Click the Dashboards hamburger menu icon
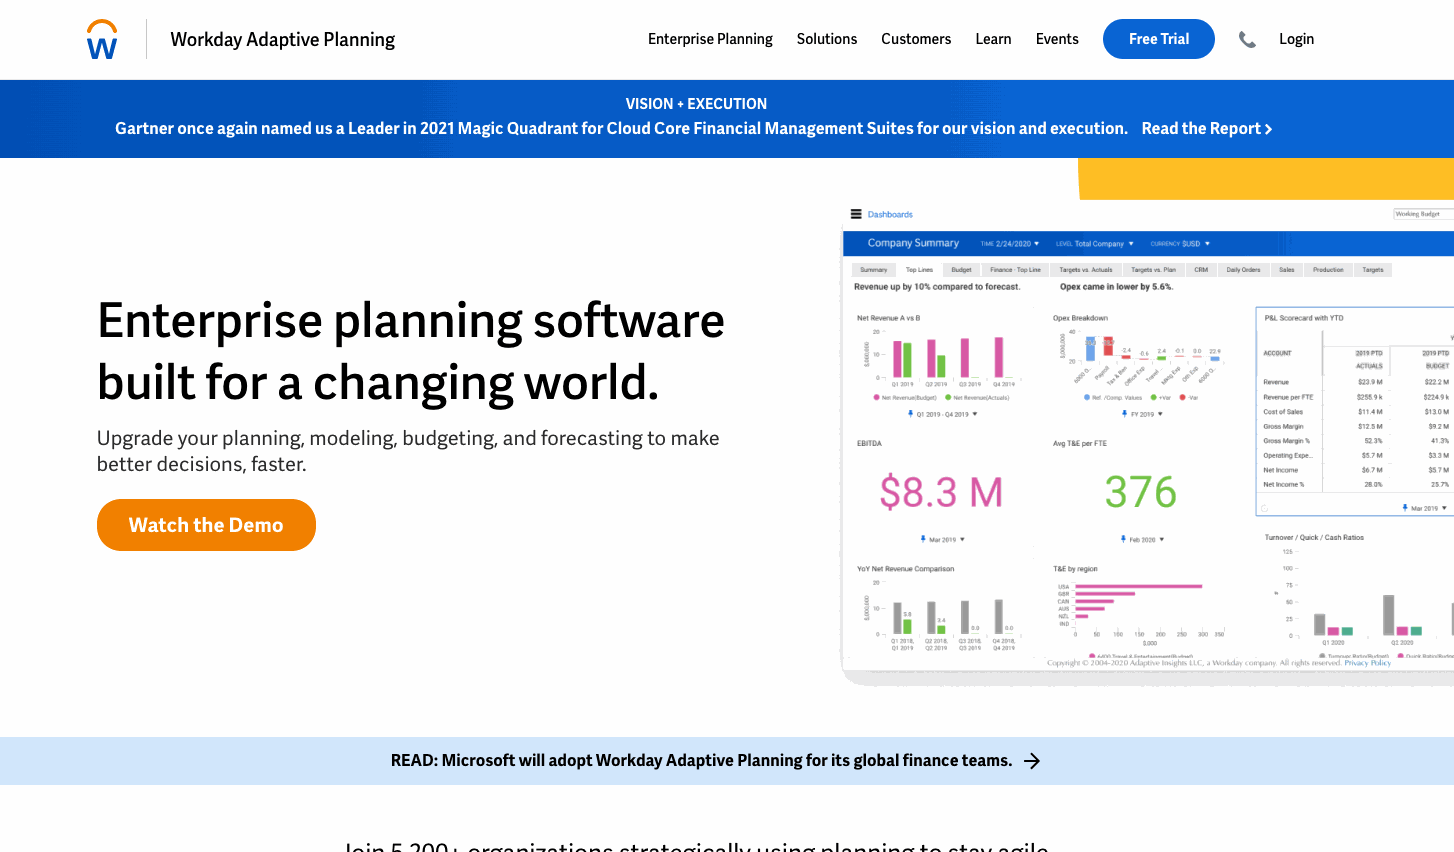The image size is (1454, 852). click(856, 214)
